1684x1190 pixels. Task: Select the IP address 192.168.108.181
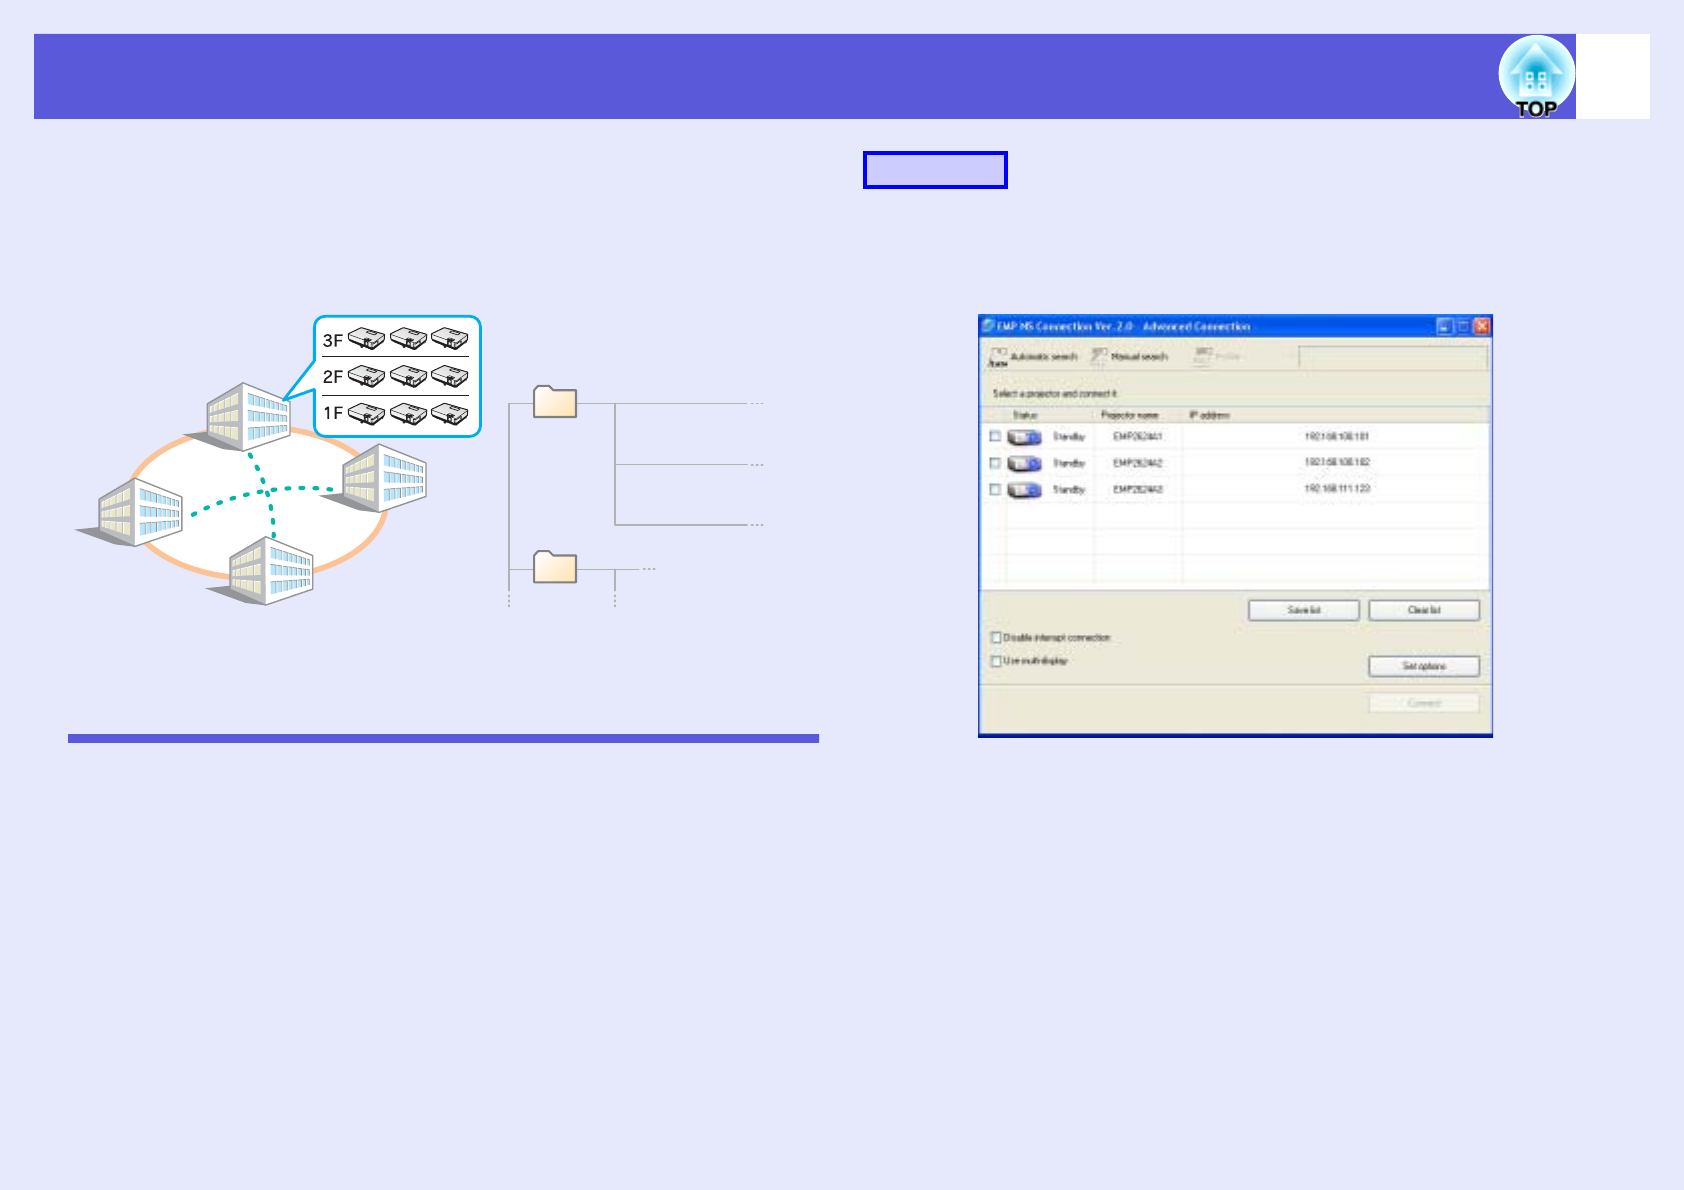point(1337,437)
